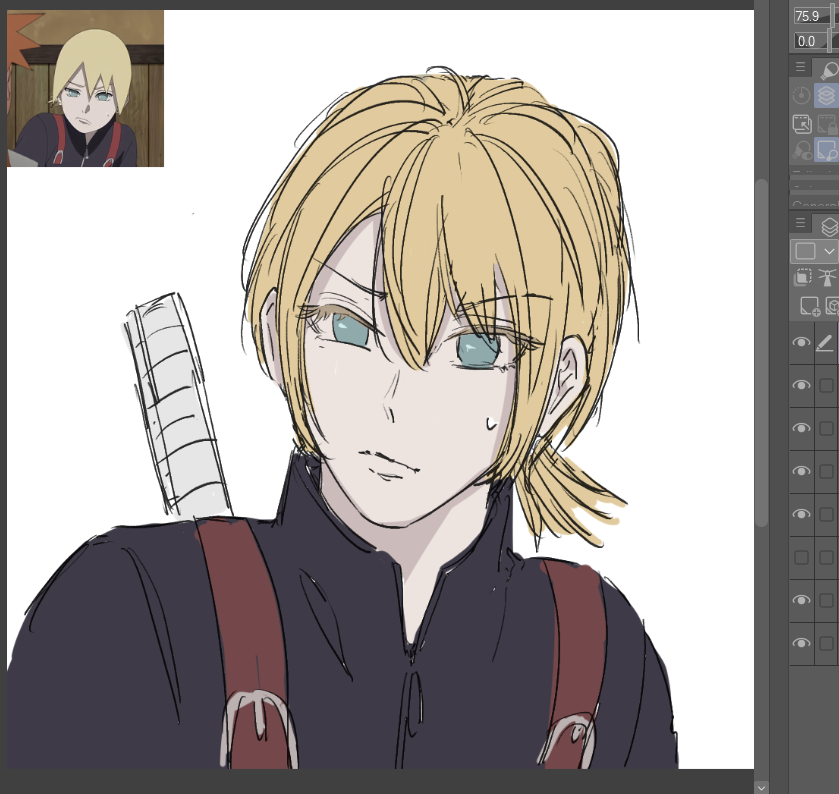Select the flashlight-shaped palette tab icon
This screenshot has width=839, height=794.
click(828, 69)
